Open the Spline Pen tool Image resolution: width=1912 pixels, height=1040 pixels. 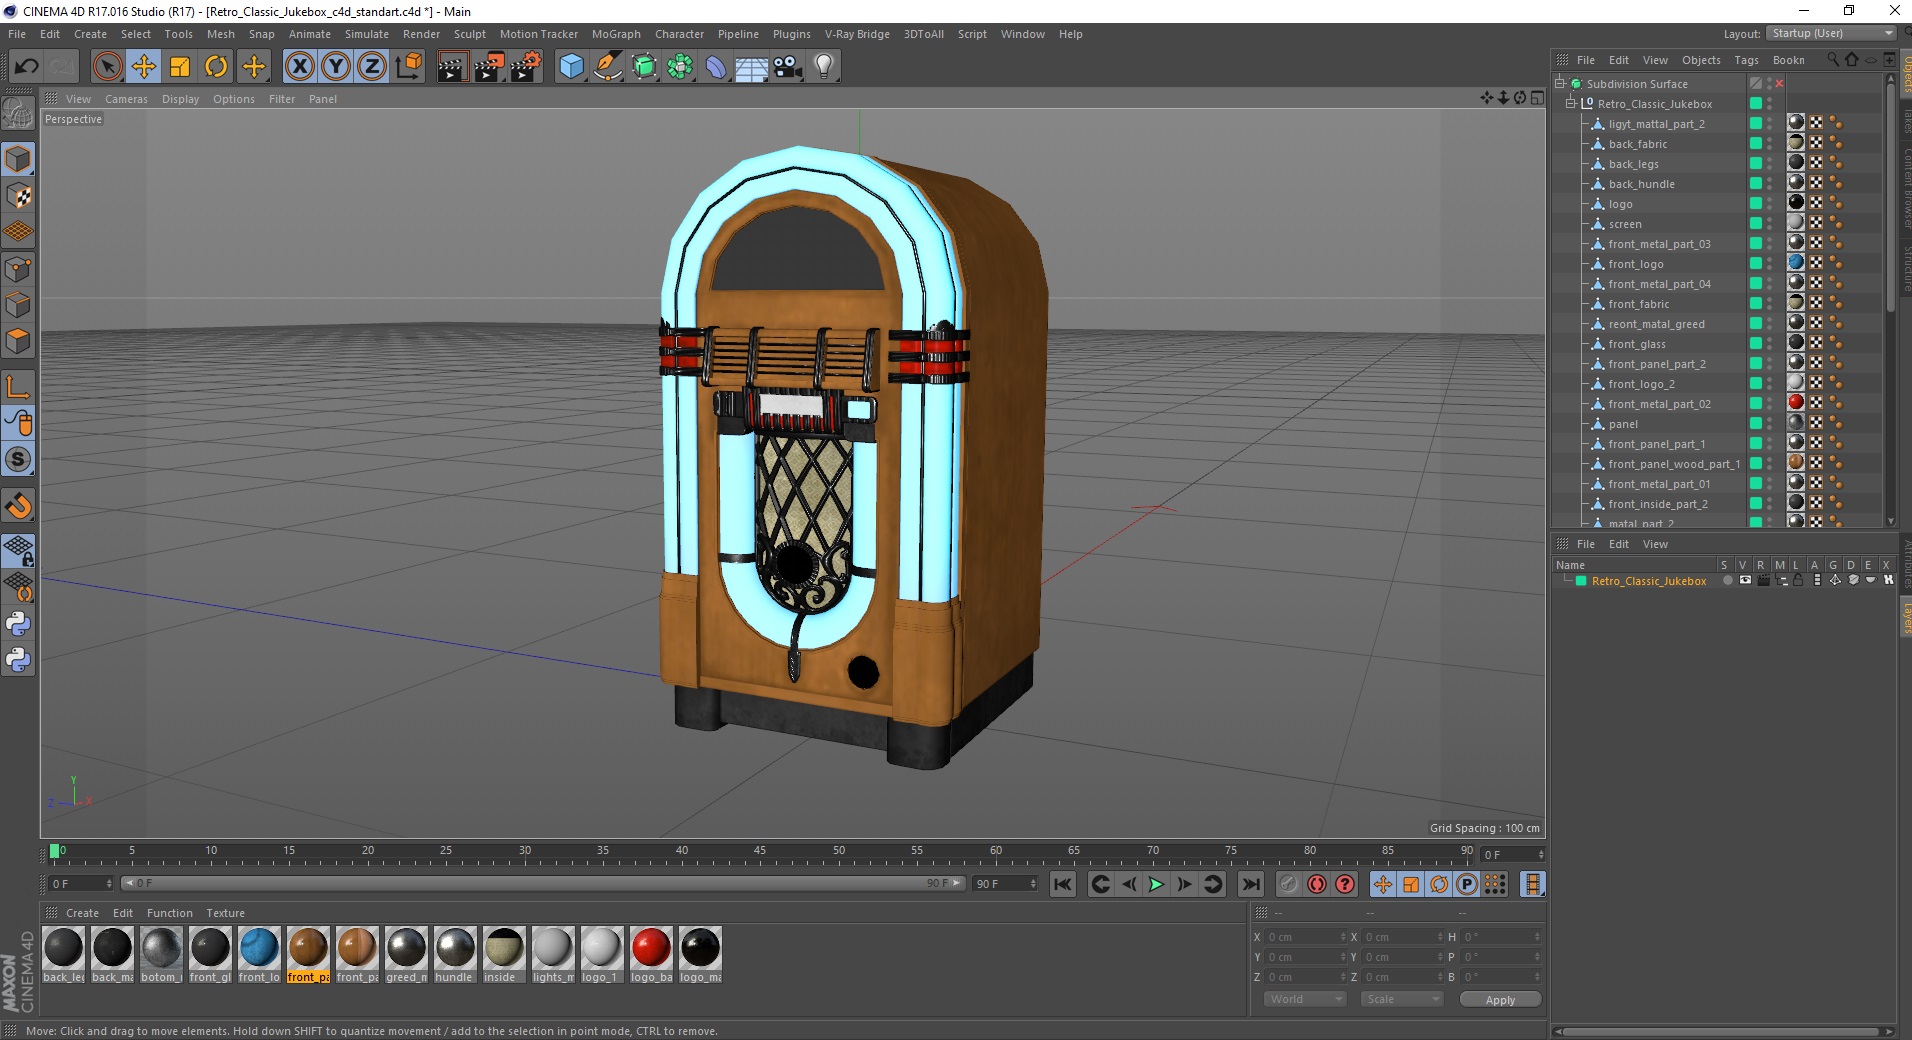coord(607,67)
